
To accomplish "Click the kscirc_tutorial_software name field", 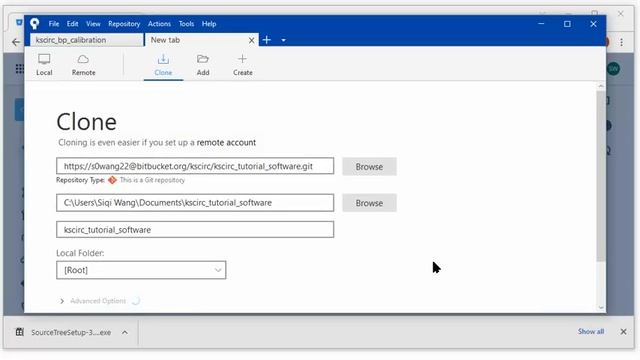I will coord(195,229).
